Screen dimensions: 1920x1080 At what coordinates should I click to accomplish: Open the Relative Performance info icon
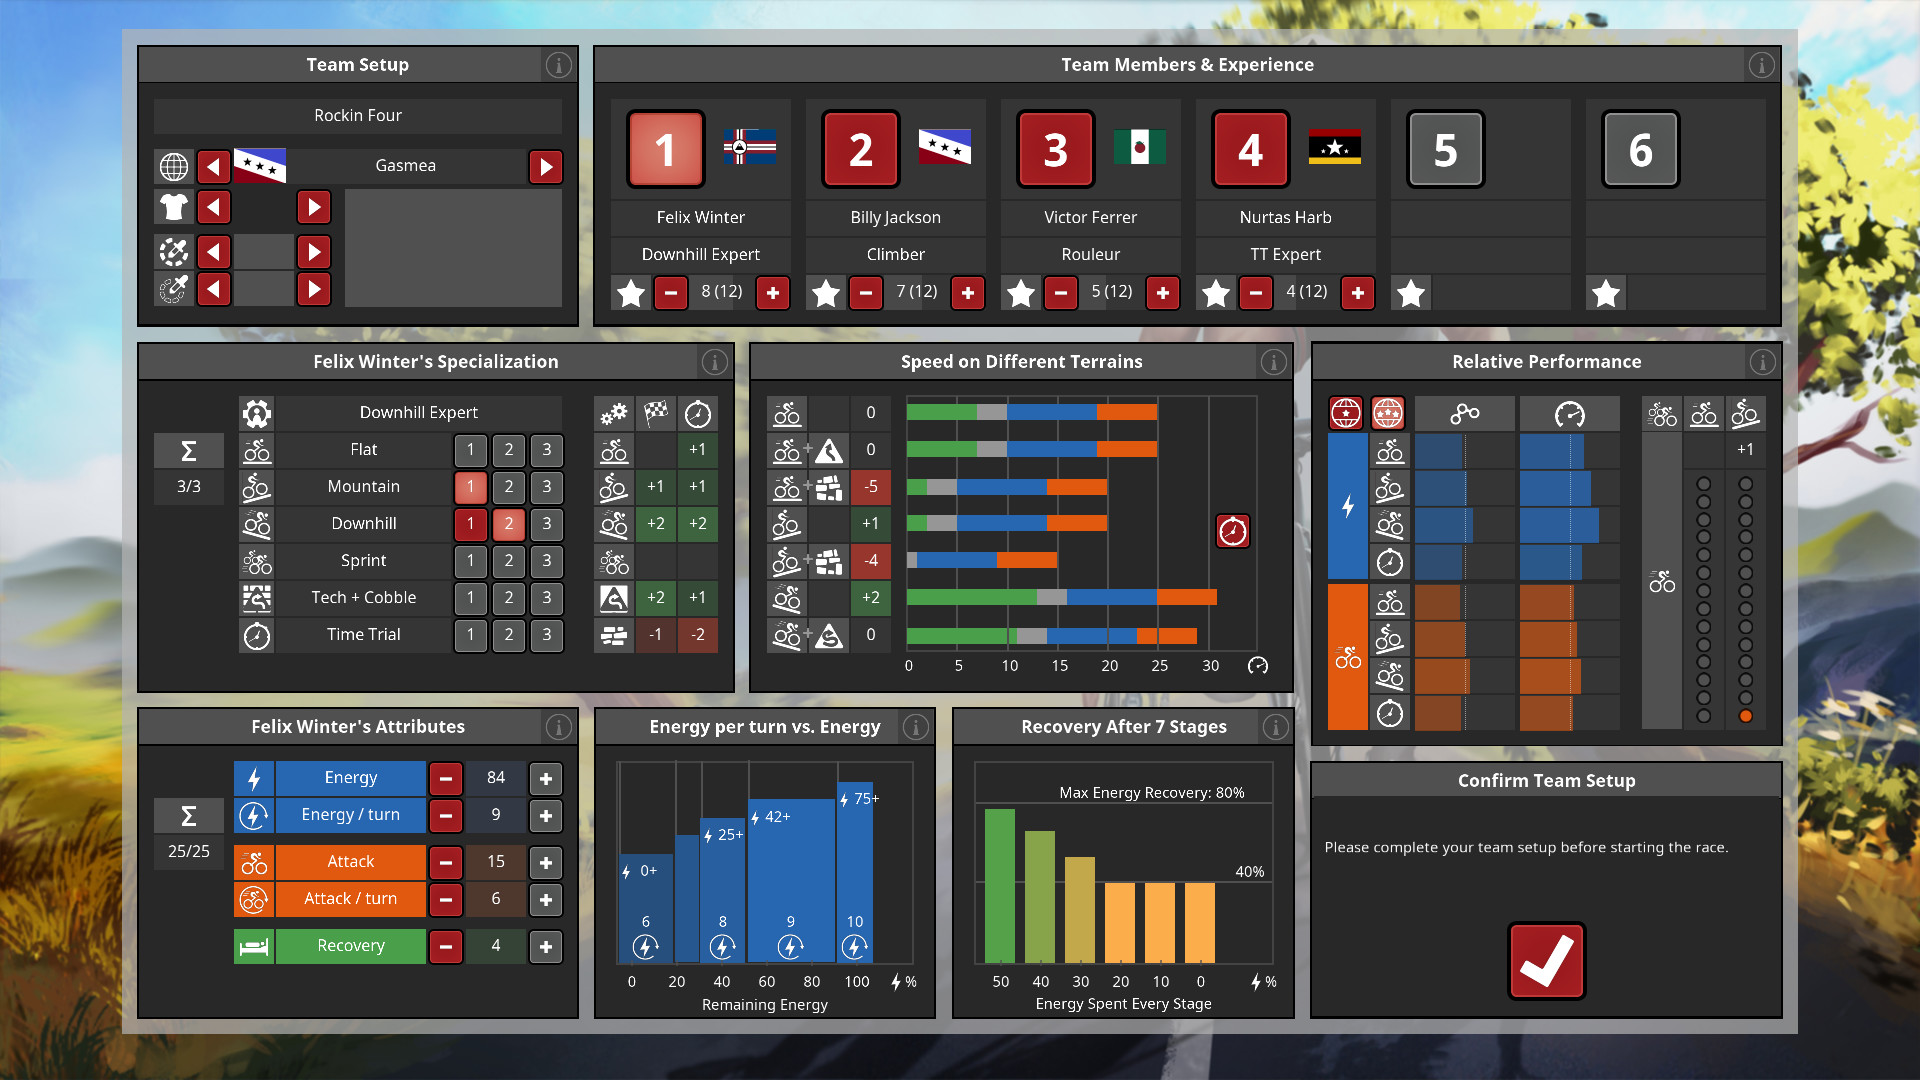(x=1762, y=362)
